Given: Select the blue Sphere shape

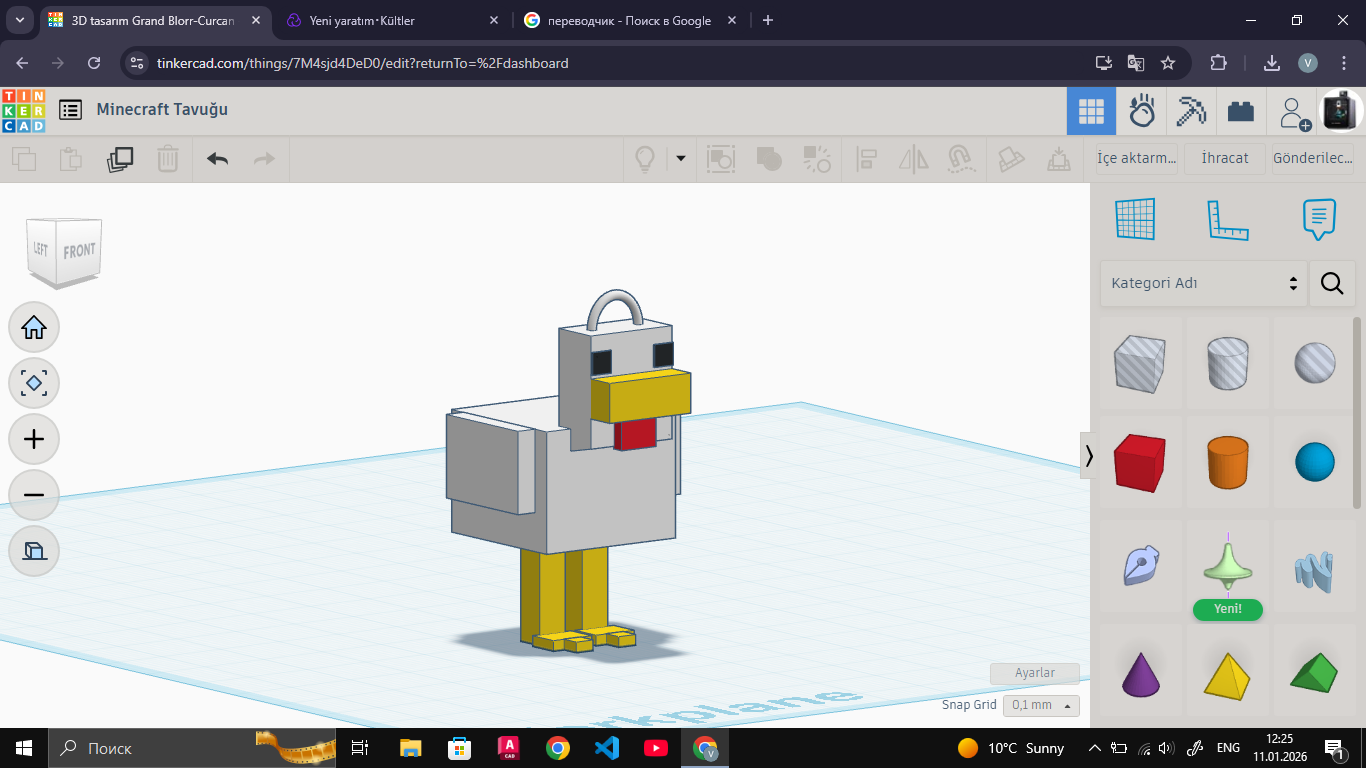Looking at the screenshot, I should 1315,462.
